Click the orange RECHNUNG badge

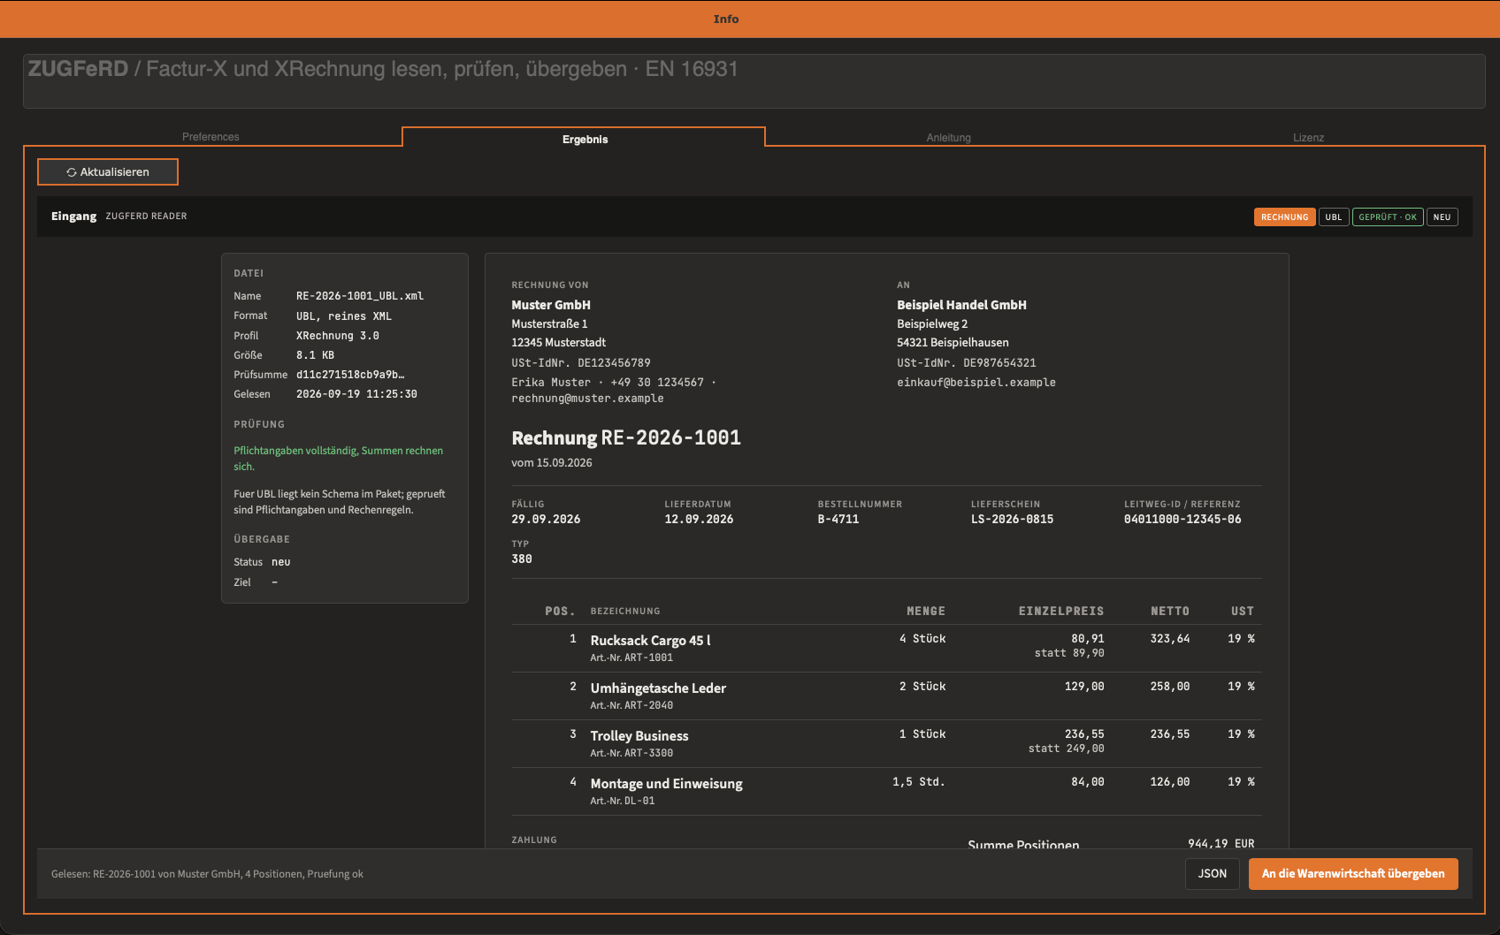[x=1284, y=217]
